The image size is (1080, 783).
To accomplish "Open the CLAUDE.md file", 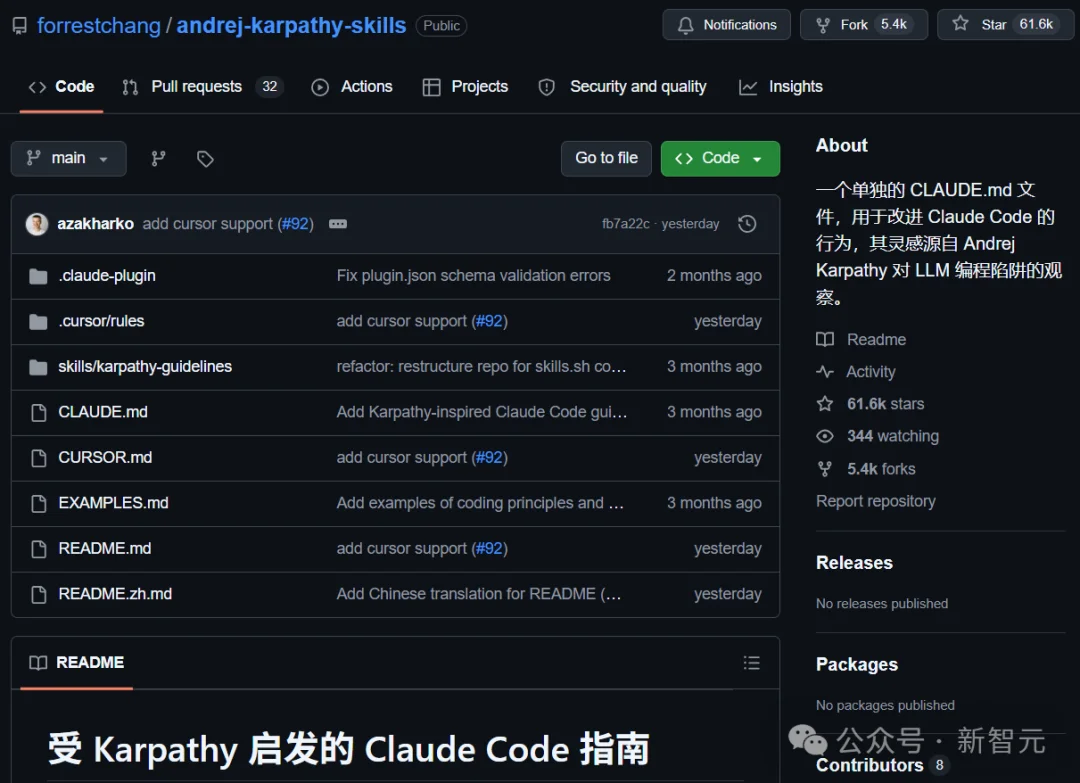I will coord(103,412).
